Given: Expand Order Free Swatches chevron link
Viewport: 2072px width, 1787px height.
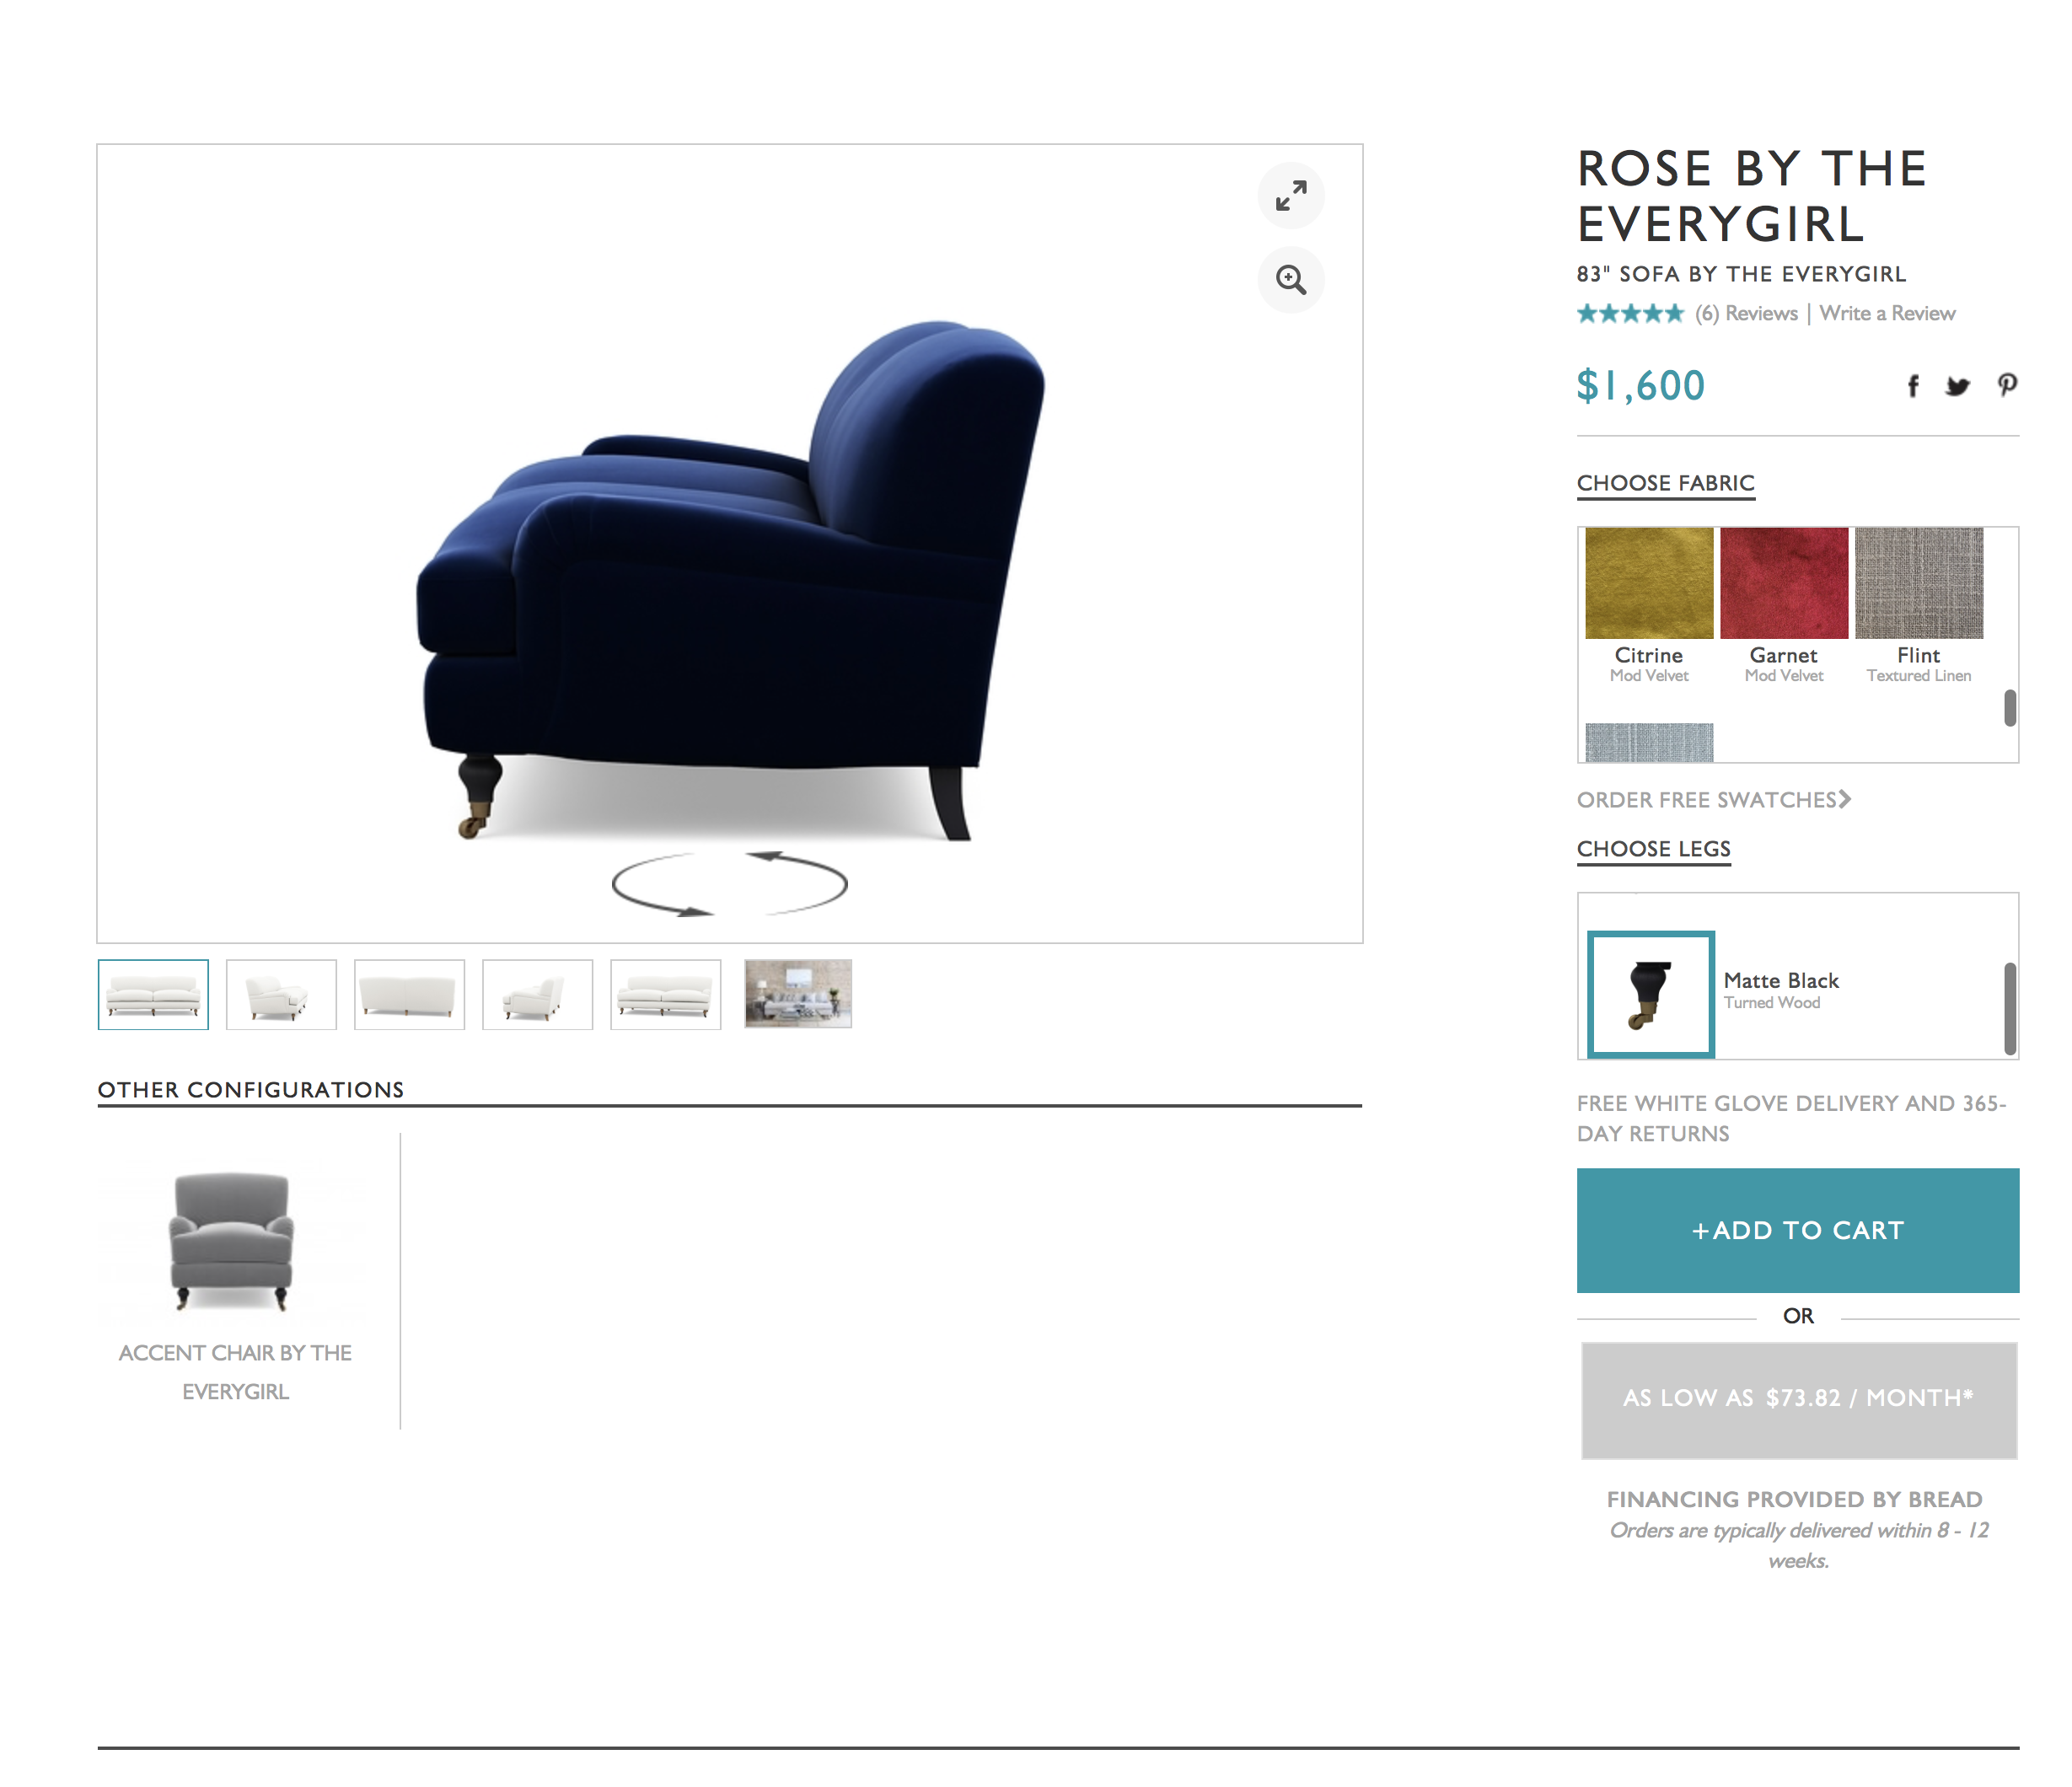Looking at the screenshot, I should click(1714, 800).
